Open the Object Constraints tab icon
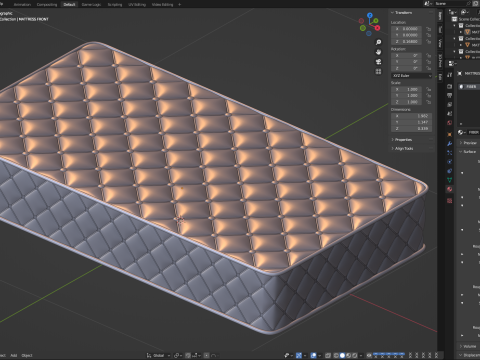 point(450,171)
